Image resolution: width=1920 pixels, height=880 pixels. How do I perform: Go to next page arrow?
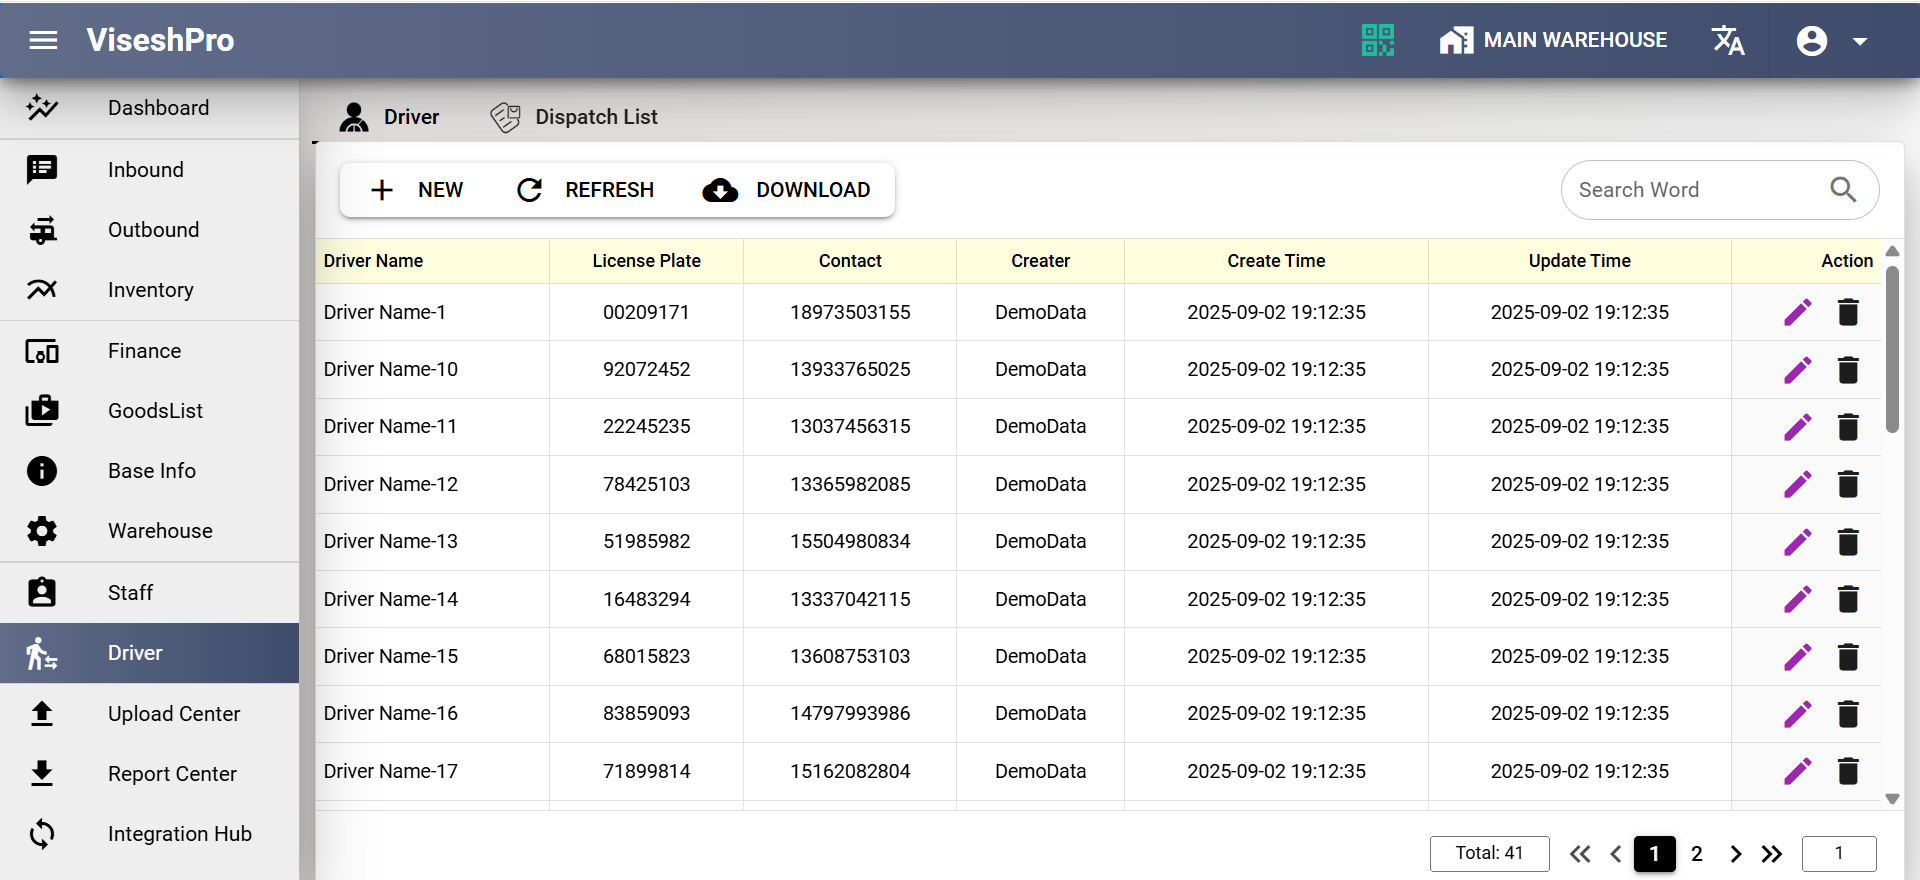click(x=1735, y=854)
